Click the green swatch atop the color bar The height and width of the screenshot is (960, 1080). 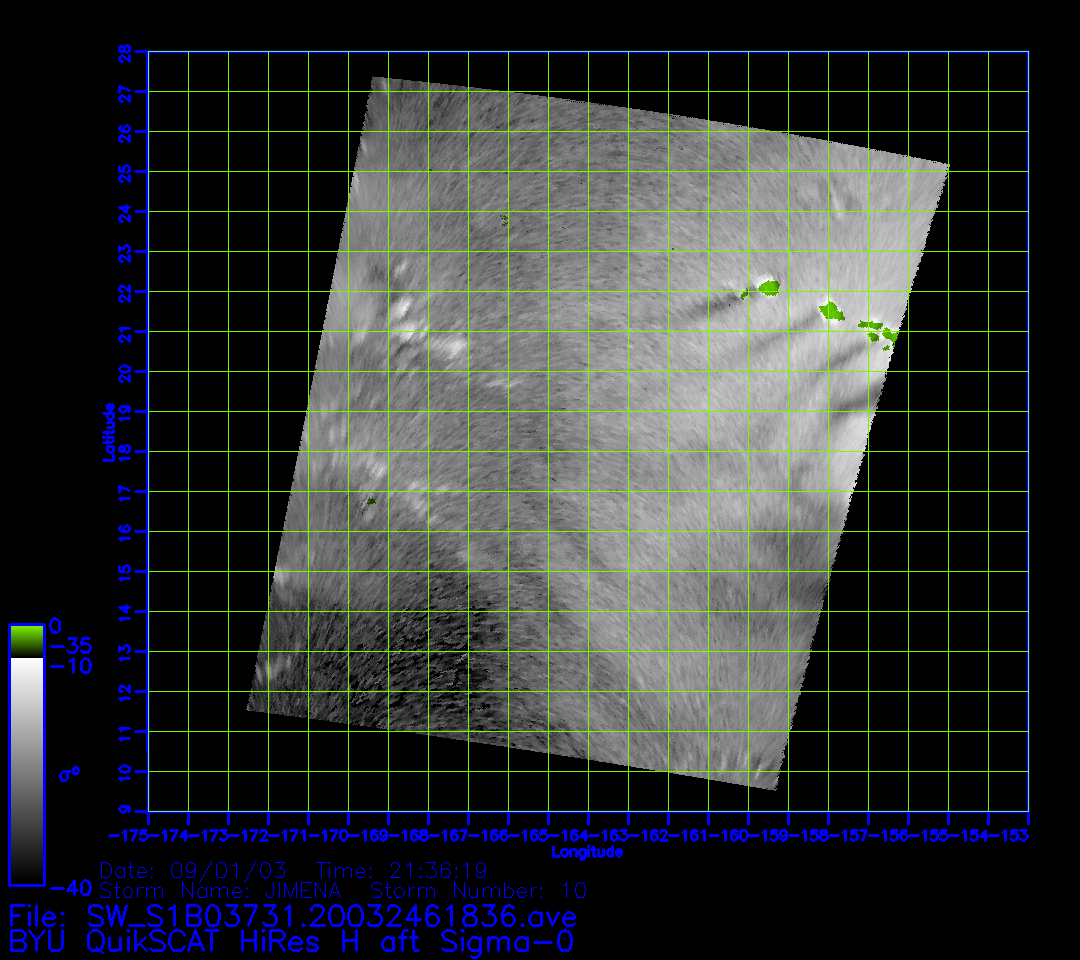click(26, 640)
